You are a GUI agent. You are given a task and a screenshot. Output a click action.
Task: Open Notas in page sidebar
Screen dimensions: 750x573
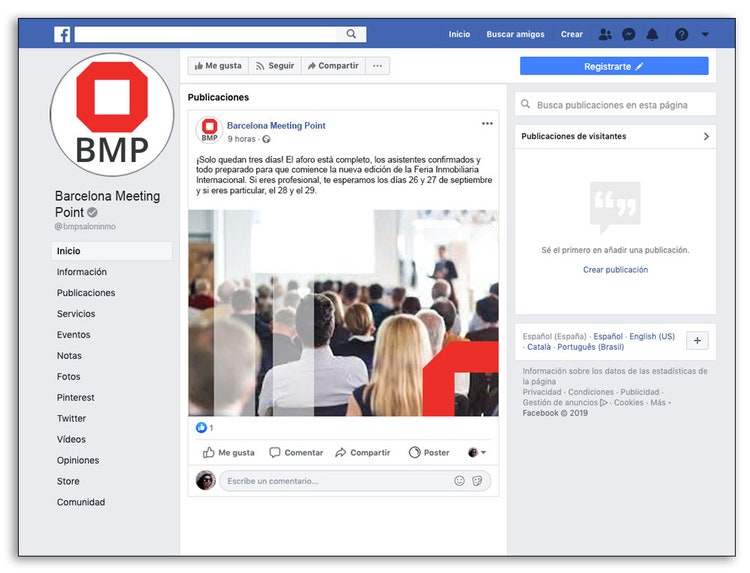(69, 356)
